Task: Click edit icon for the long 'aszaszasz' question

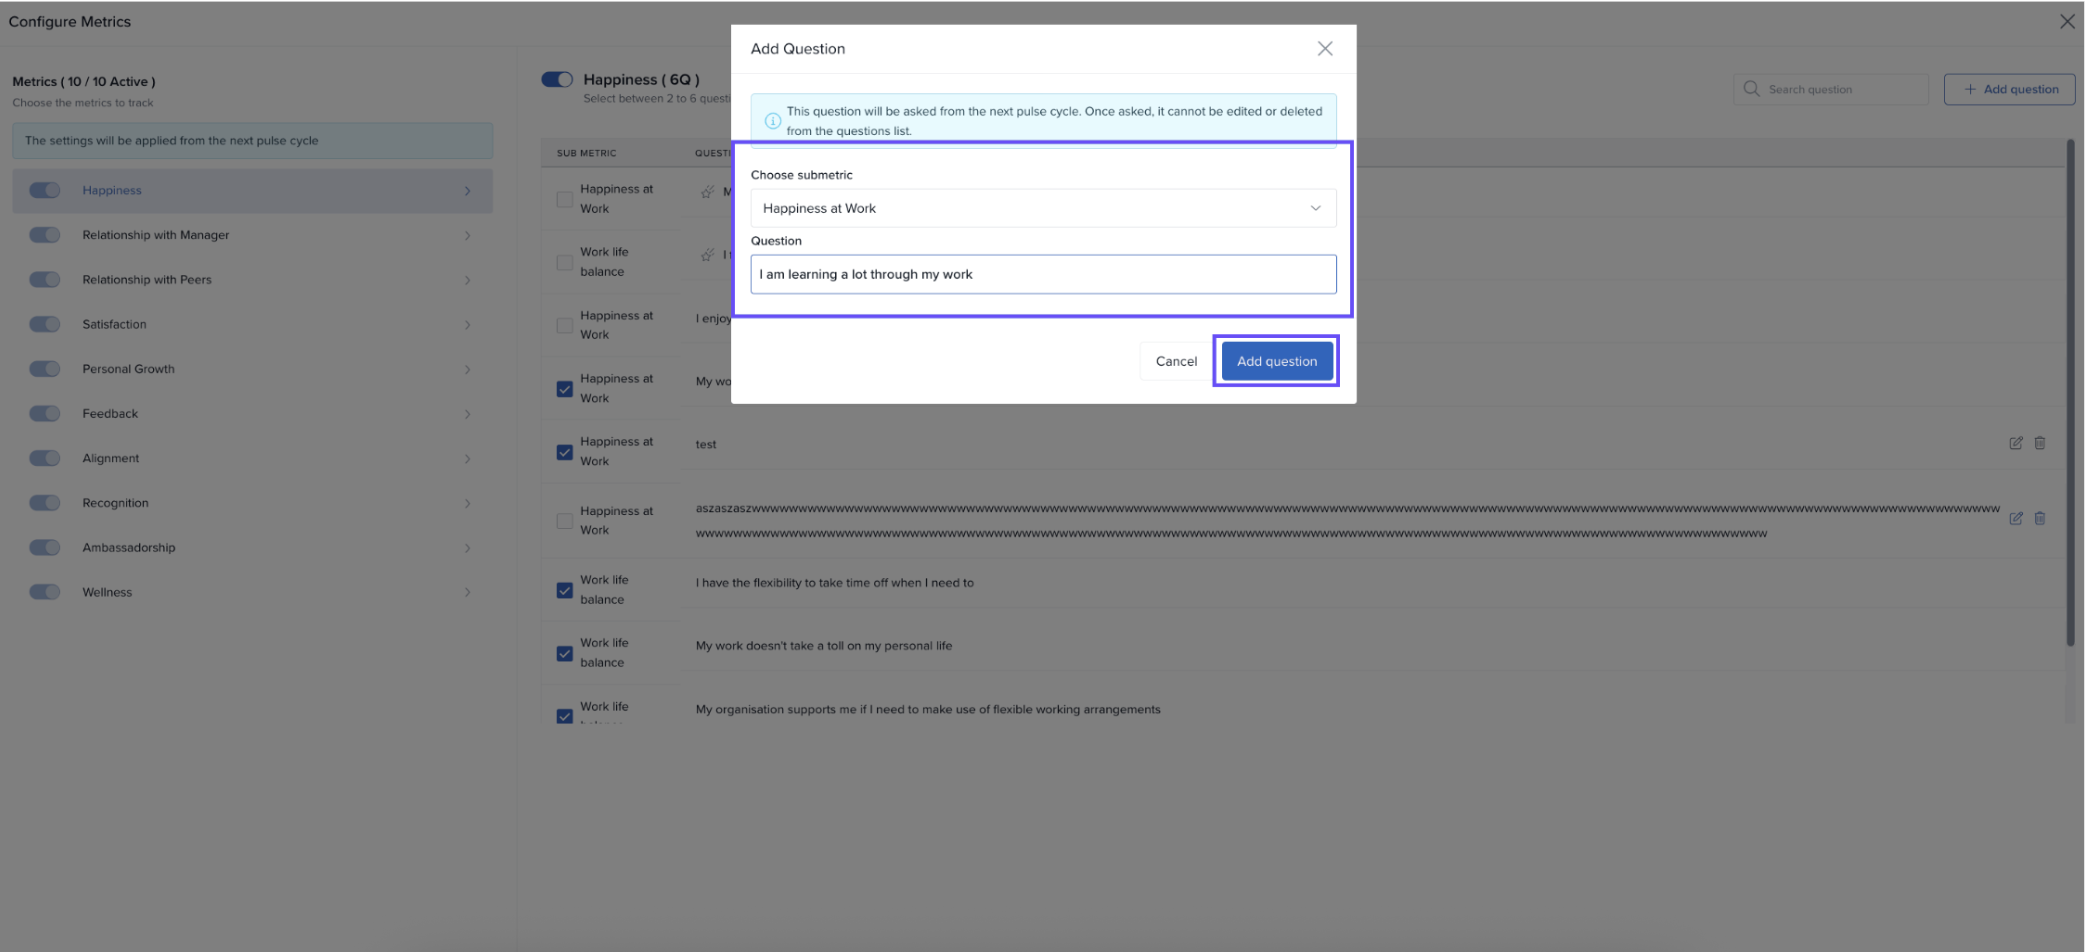Action: point(2015,518)
